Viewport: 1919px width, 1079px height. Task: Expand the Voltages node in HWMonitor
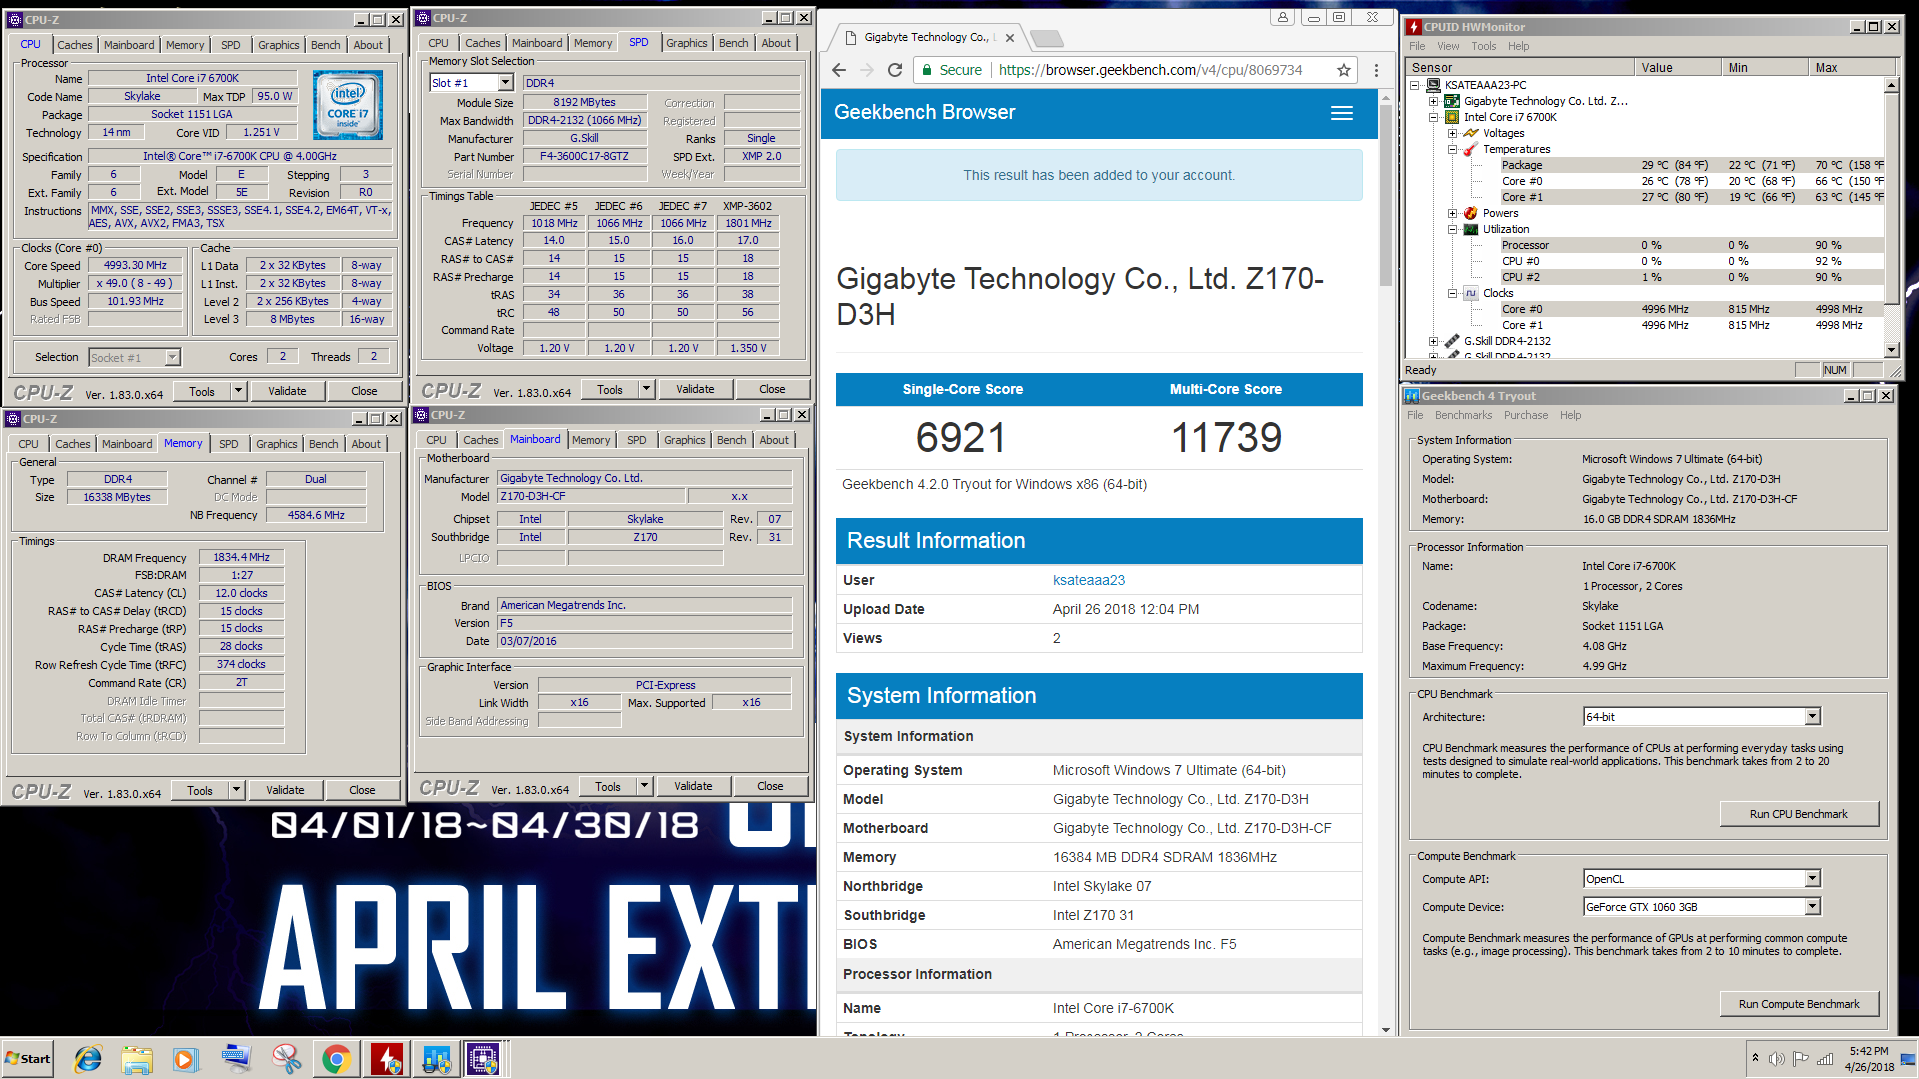[x=1452, y=133]
